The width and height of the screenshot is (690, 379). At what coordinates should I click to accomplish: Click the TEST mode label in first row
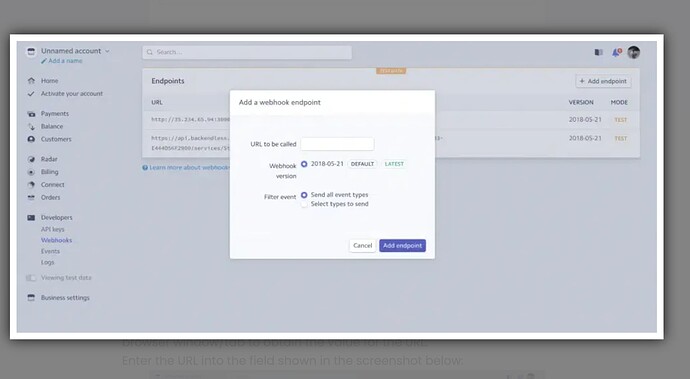[620, 120]
